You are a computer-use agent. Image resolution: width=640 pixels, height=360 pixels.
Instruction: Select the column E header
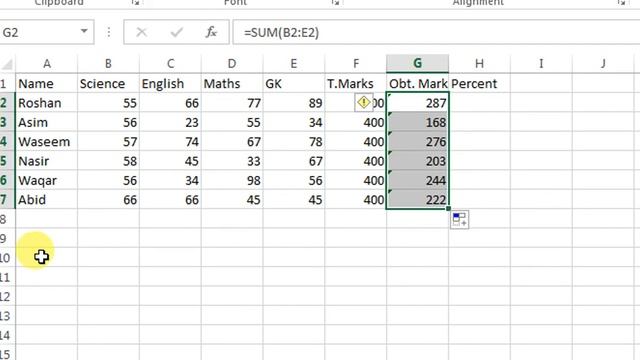pyautogui.click(x=294, y=64)
